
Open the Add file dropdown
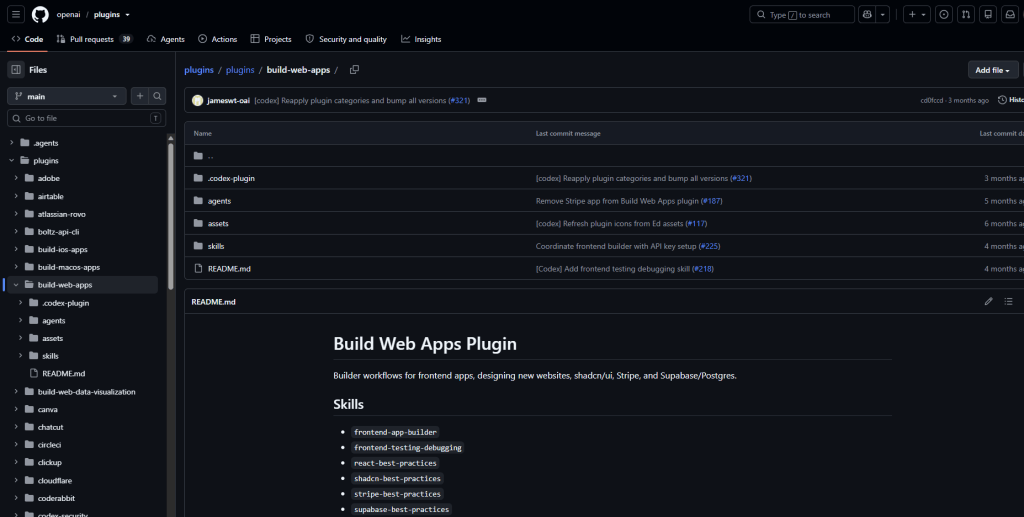click(x=993, y=70)
